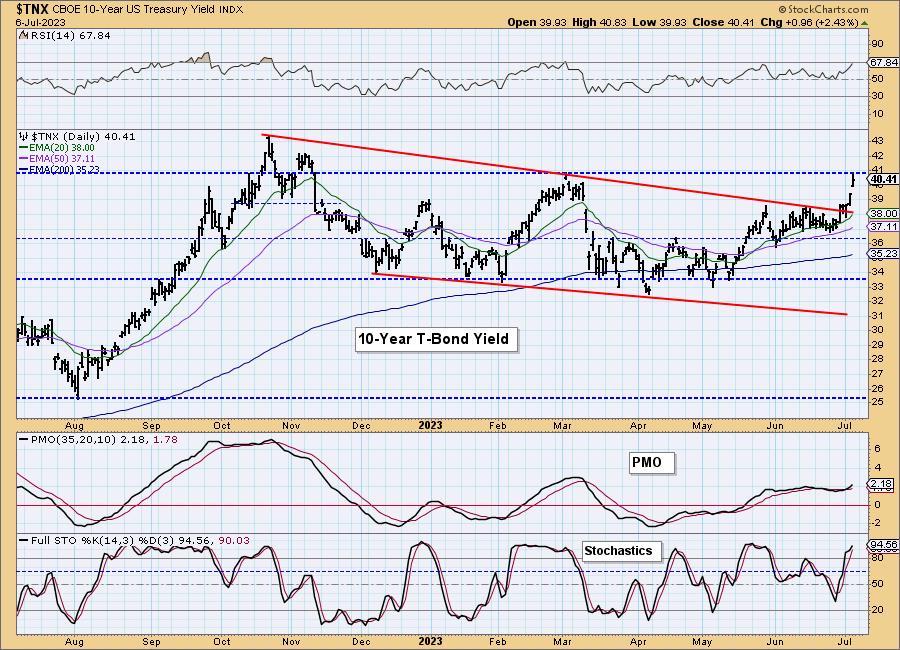900x650 pixels.
Task: Click the EMA(20) 38.00 legend entry
Action: [x=57, y=148]
